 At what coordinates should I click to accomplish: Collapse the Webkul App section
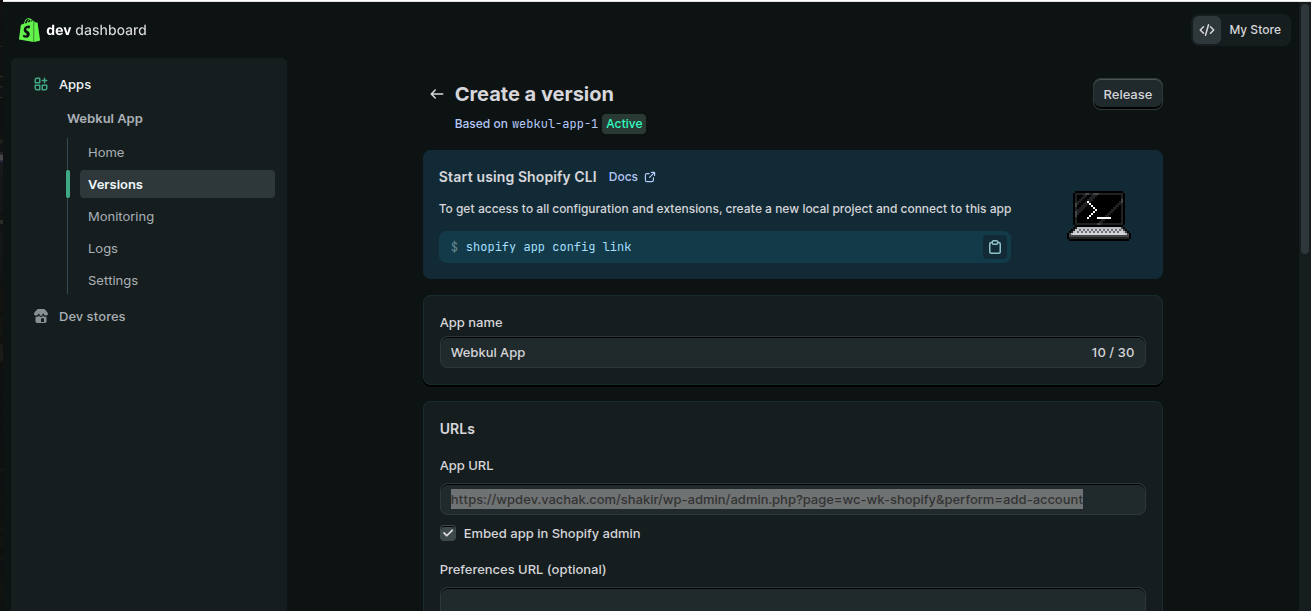(104, 118)
